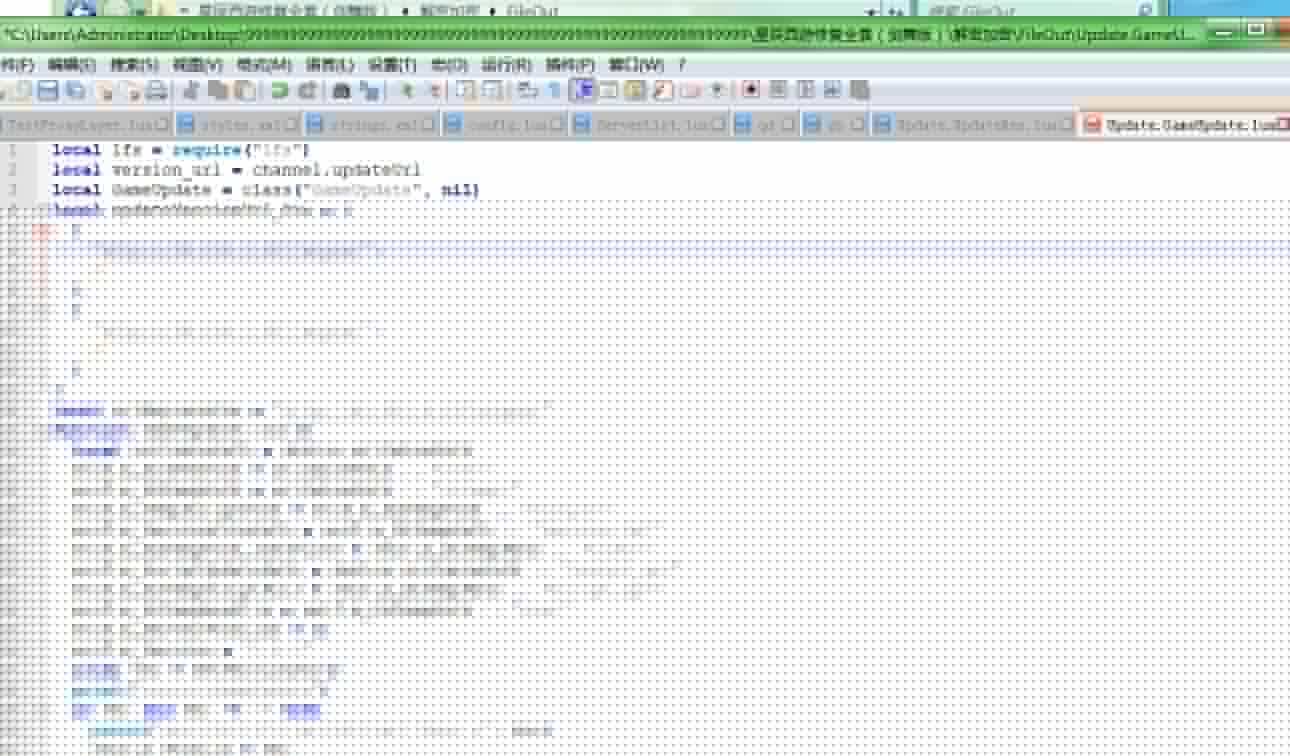Open the 编辑(E) Edit menu

coord(71,64)
